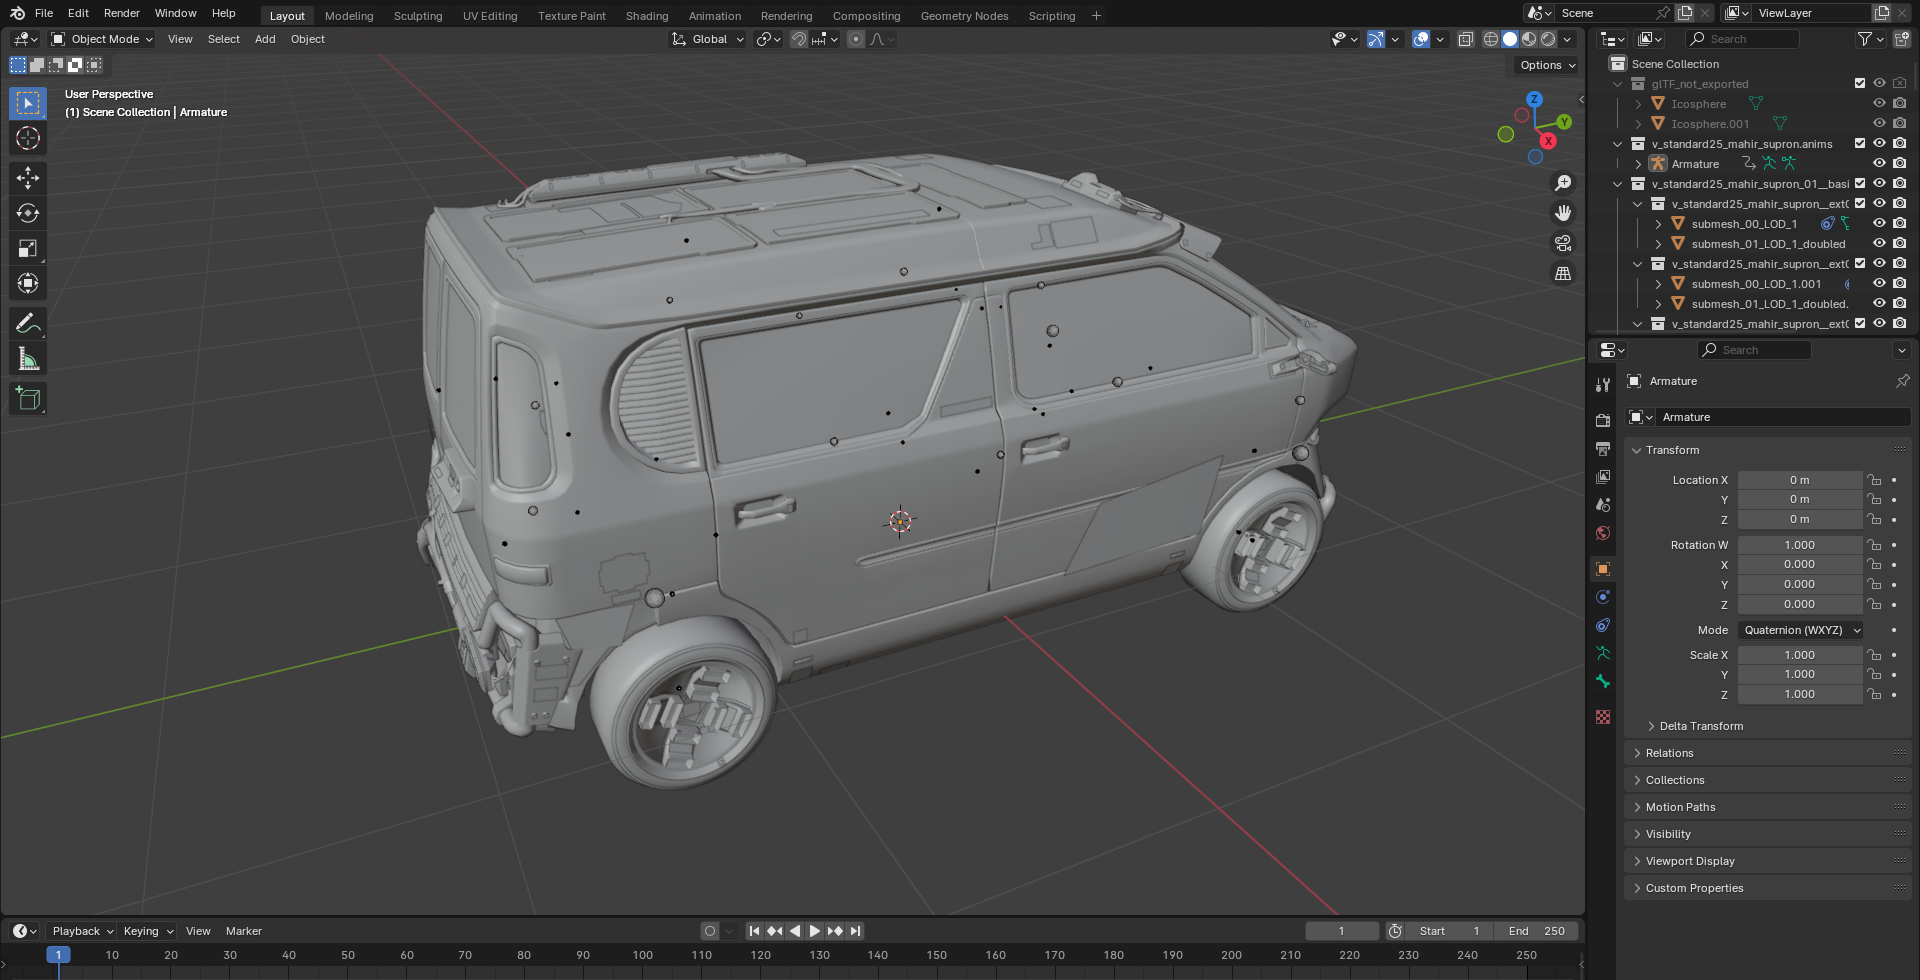Open the rotation Mode Quaternion dropdown
Image resolution: width=1920 pixels, height=980 pixels.
pyautogui.click(x=1800, y=630)
